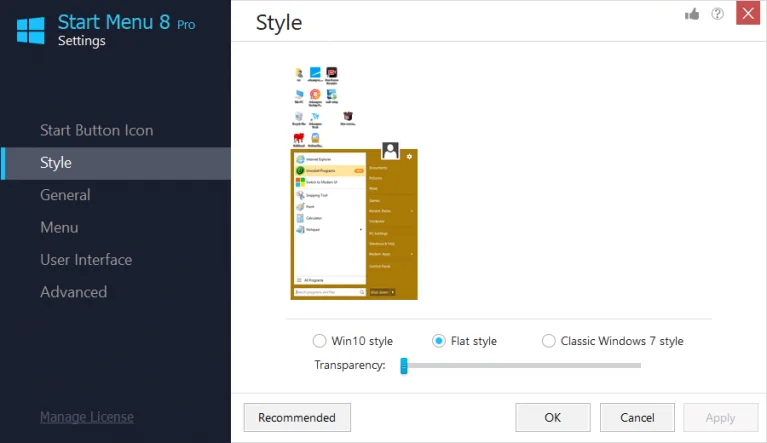Click the Transparency slider handle
767x443 pixels.
404,366
